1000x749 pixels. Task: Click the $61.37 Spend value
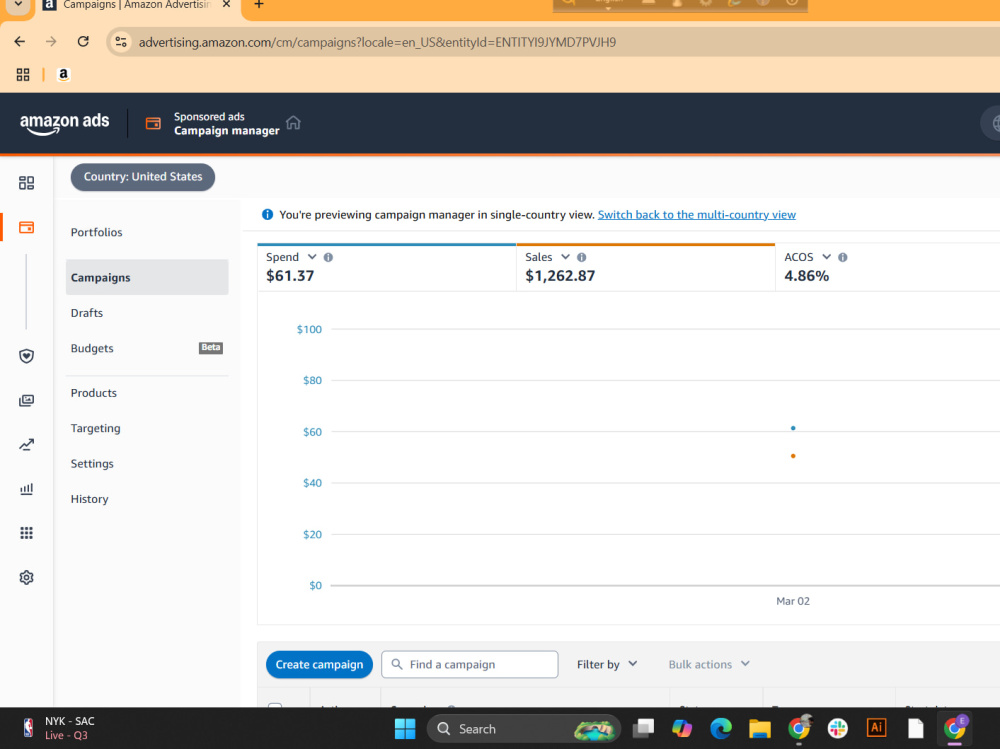pyautogui.click(x=290, y=276)
